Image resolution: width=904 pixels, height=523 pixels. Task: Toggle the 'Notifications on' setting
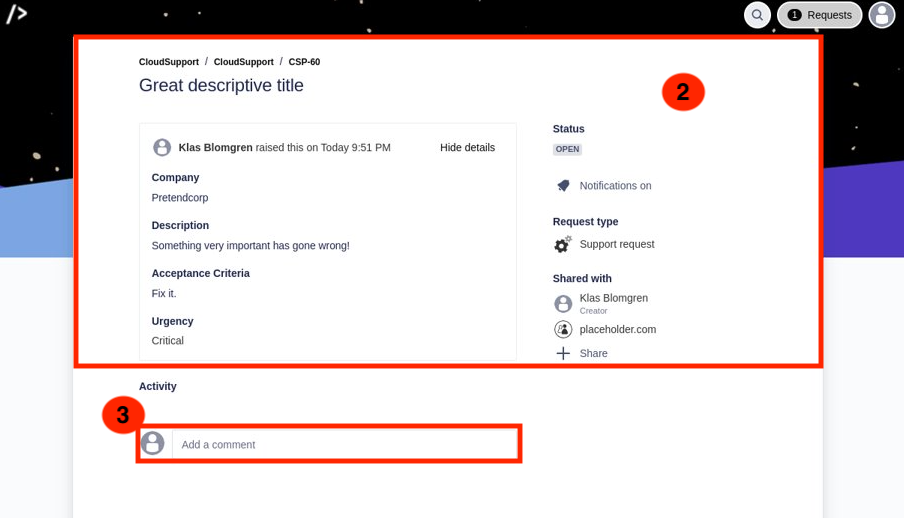click(x=615, y=186)
